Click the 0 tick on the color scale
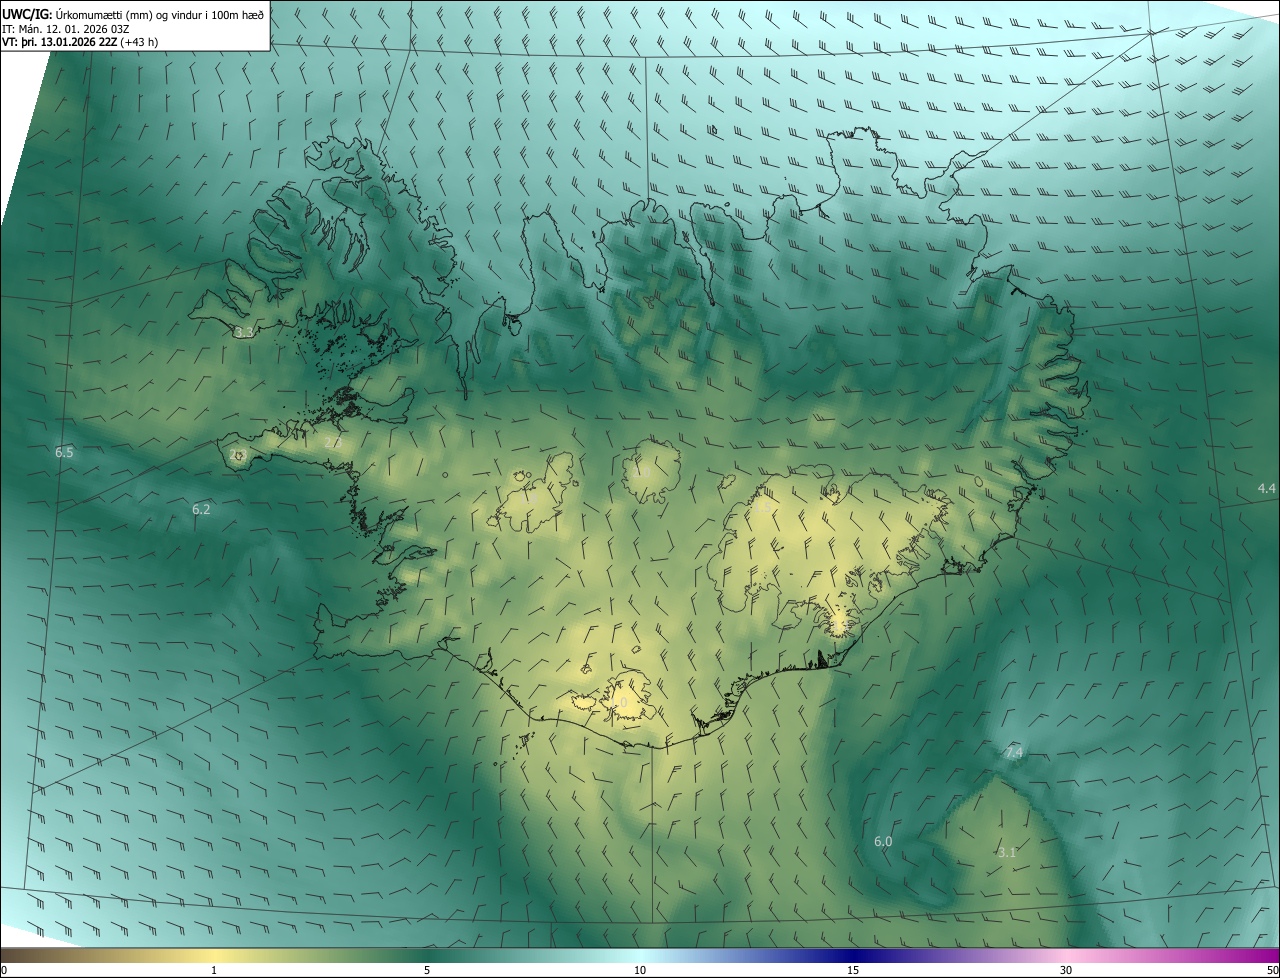Viewport: 1280px width, 978px height. (3, 970)
